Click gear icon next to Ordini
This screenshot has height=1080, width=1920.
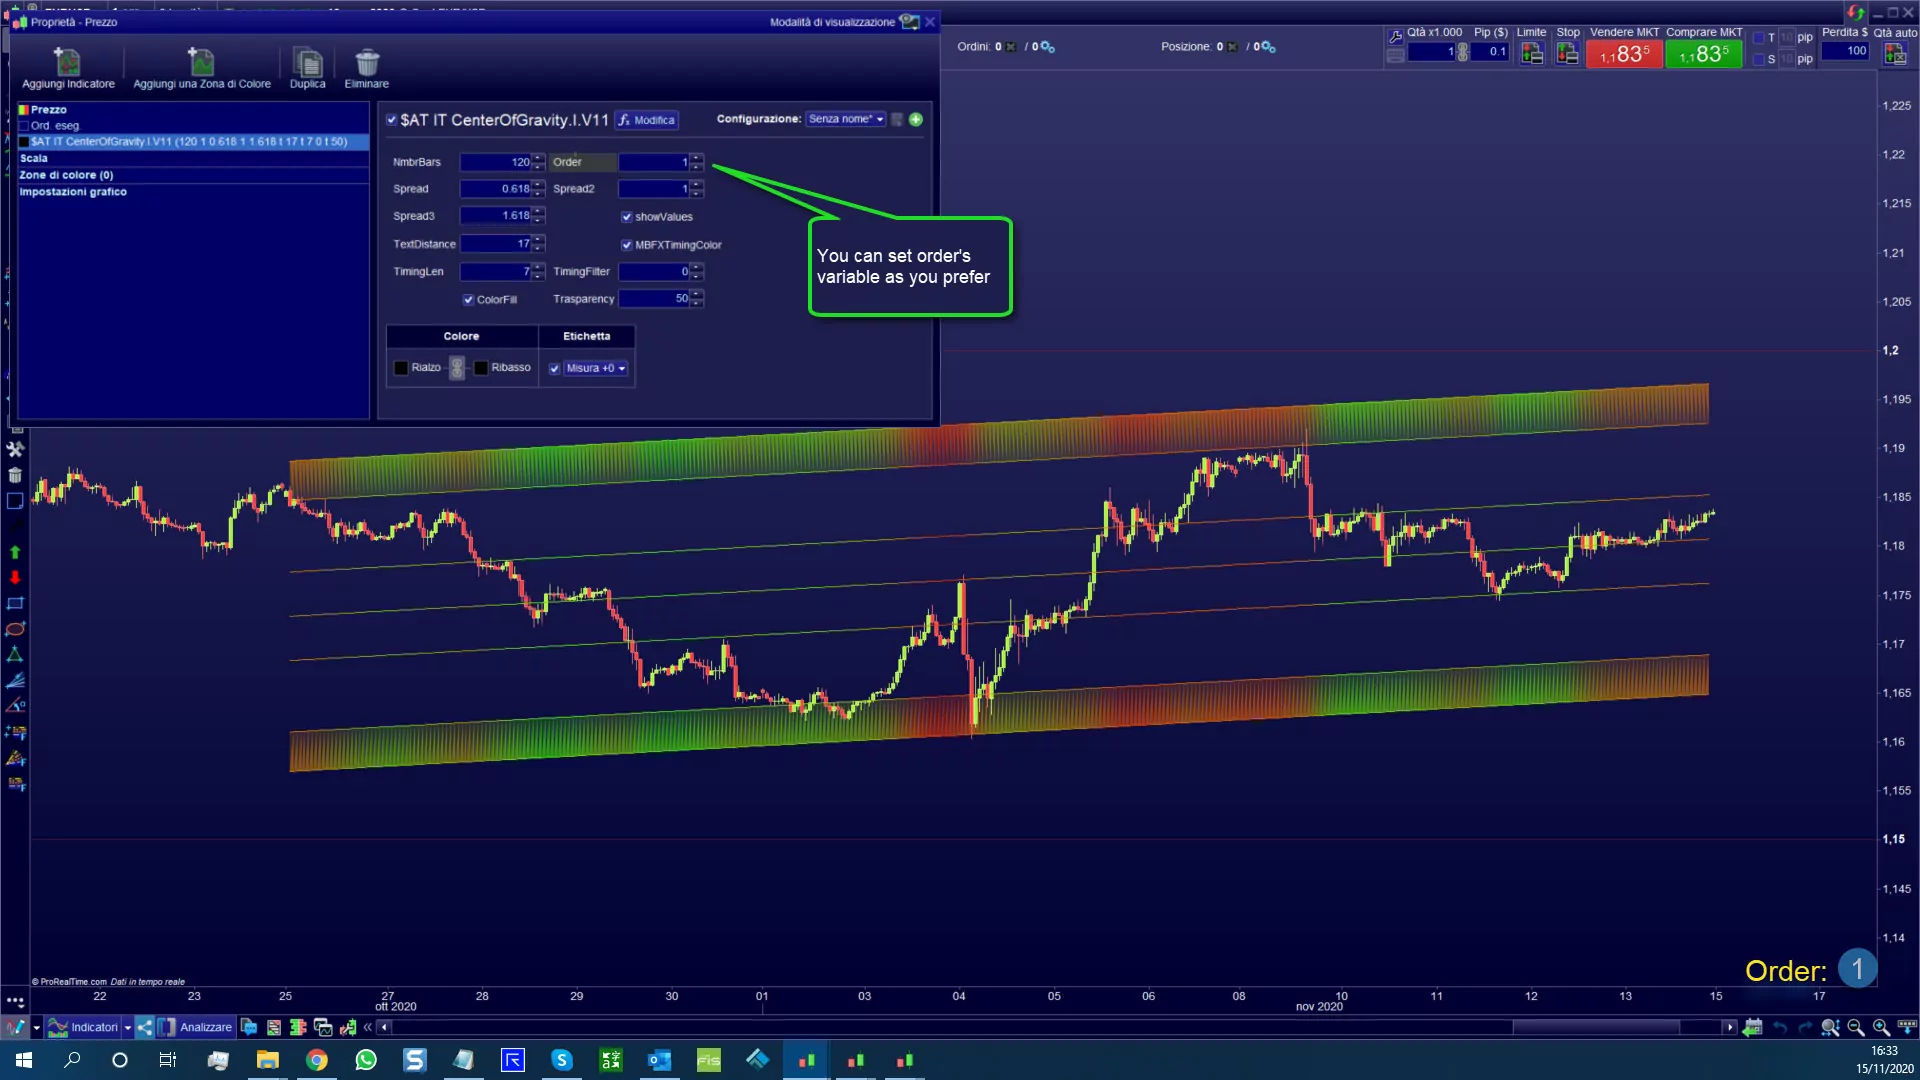point(1047,47)
